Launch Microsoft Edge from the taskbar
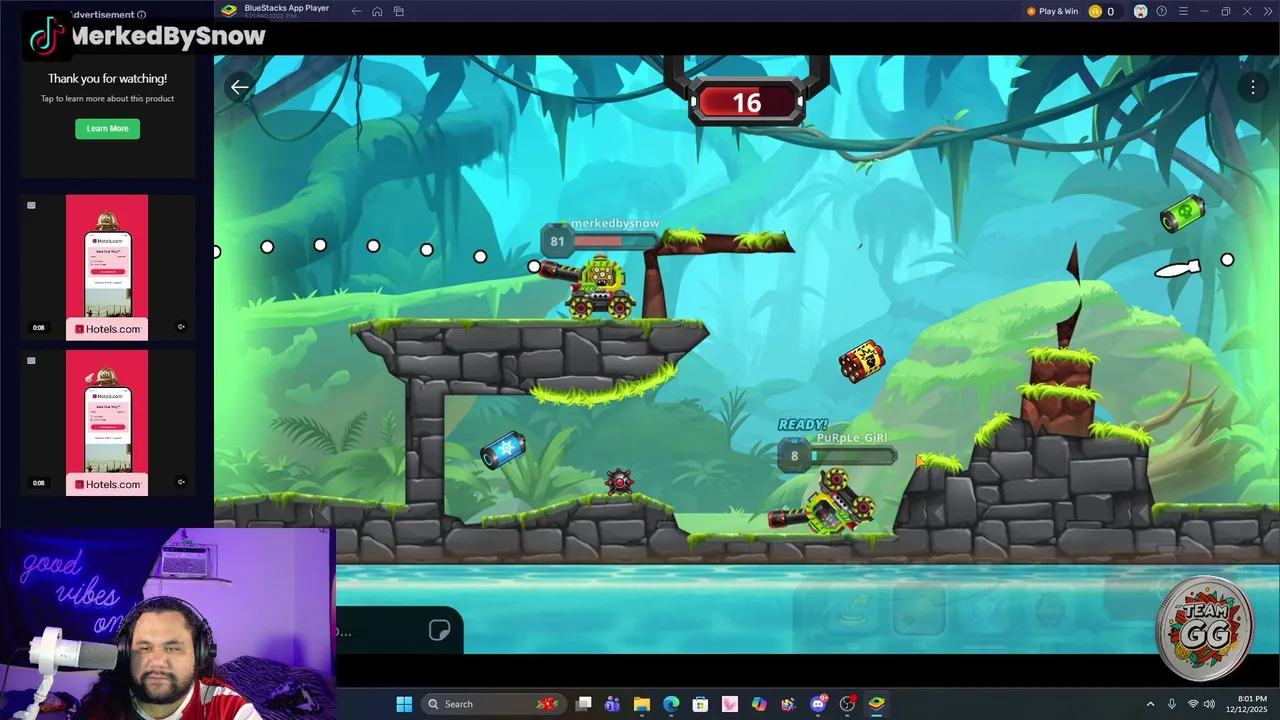1280x720 pixels. point(671,704)
